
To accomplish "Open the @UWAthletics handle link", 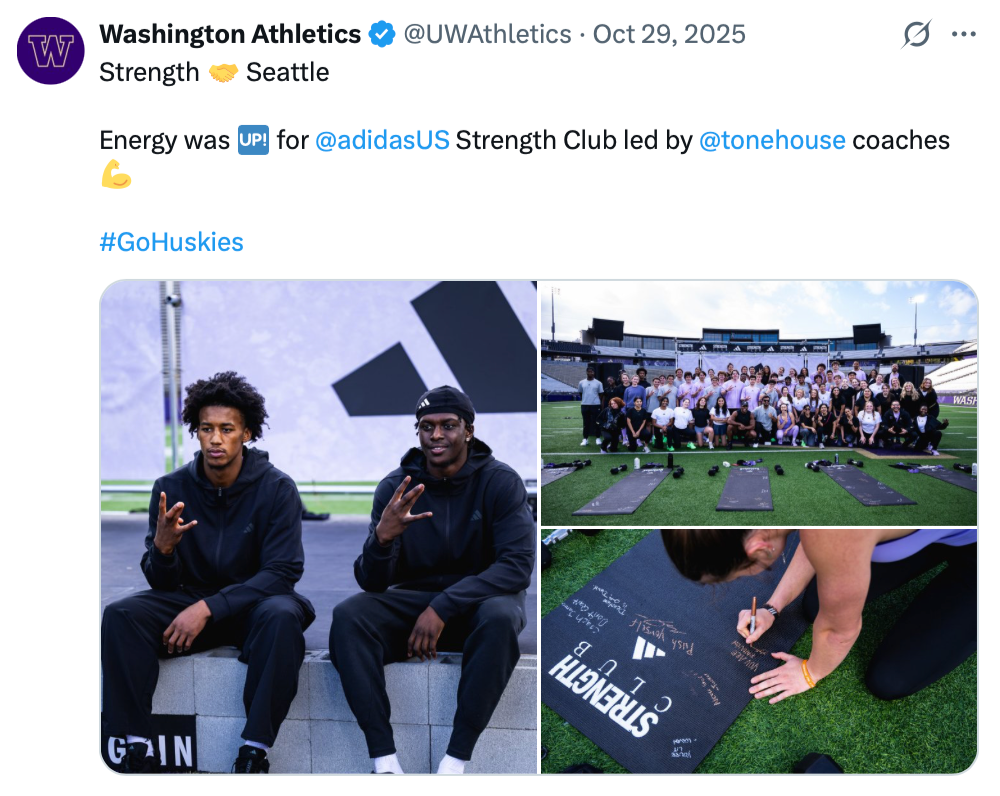I will pos(487,35).
